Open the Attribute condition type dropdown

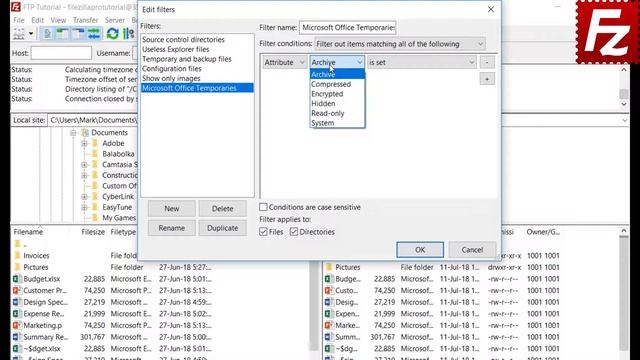284,62
